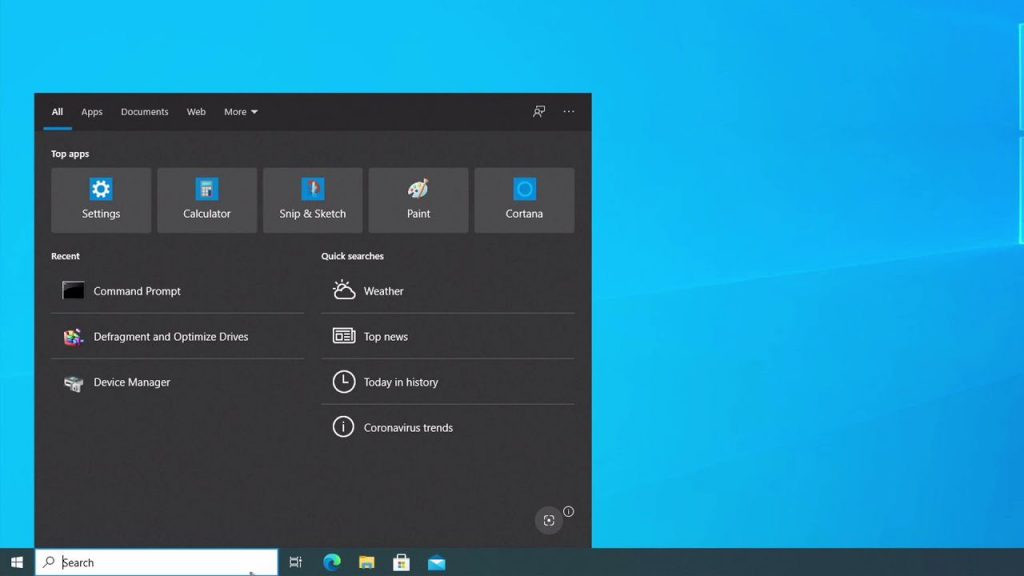The image size is (1024, 576).
Task: Open the Snip & Sketch tile
Action: click(313, 200)
